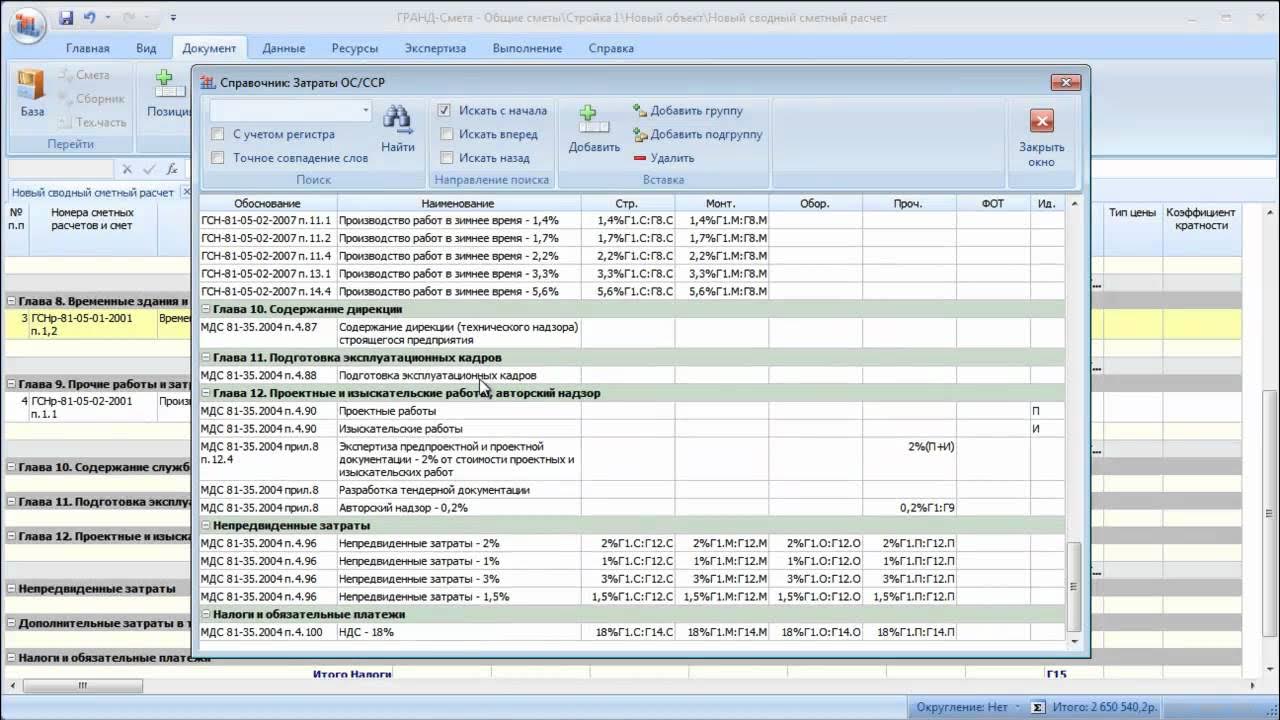Image resolution: width=1280 pixels, height=720 pixels.
Task: Switch to the Выполнение ribbon tab
Action: tap(527, 48)
